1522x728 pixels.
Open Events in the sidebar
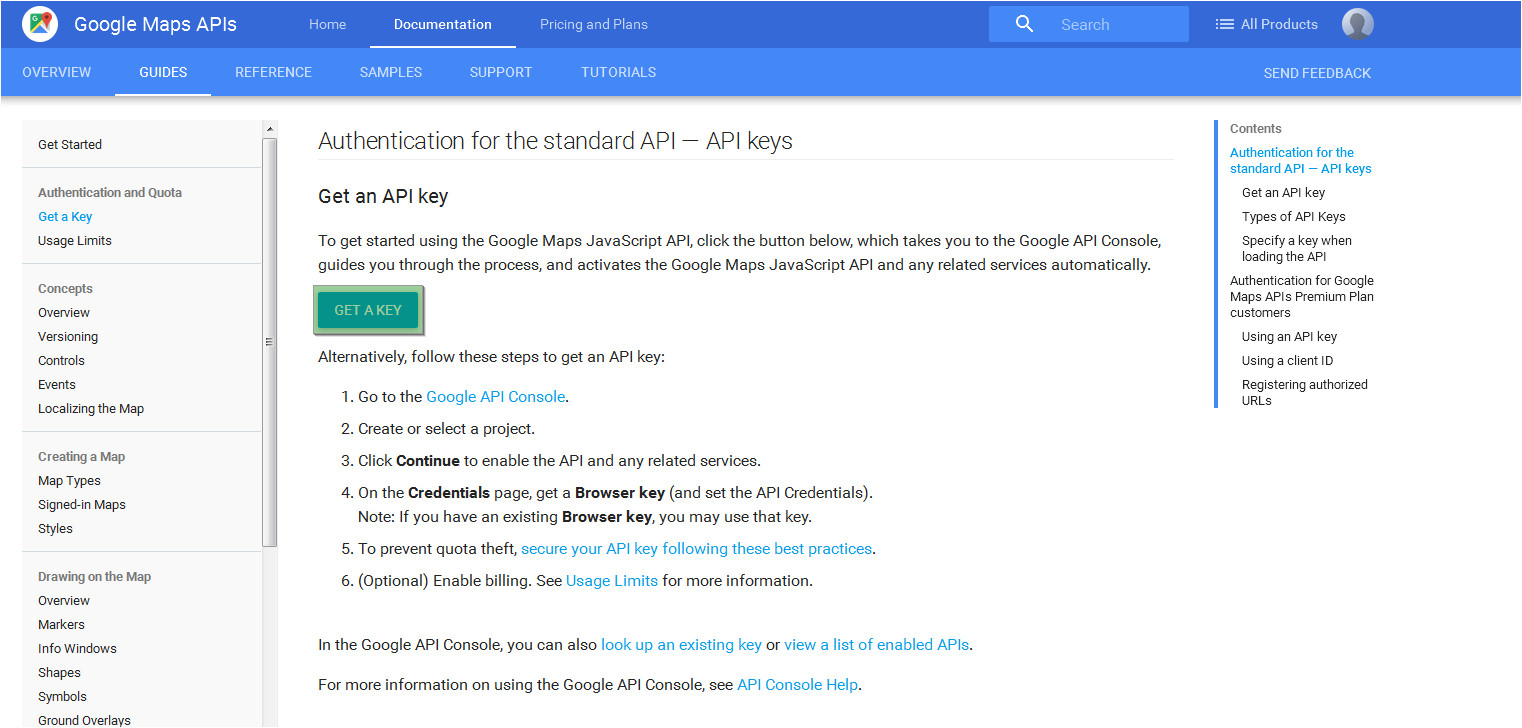(57, 385)
